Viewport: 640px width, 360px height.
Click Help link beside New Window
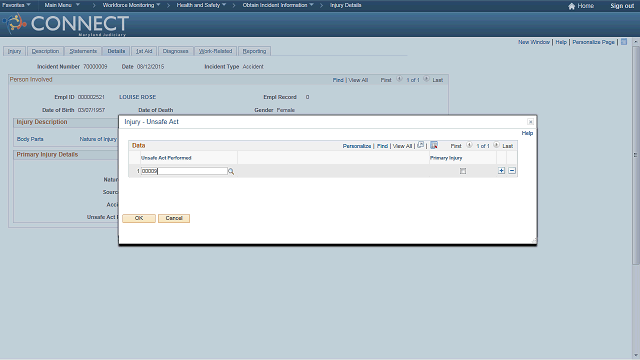pyautogui.click(x=561, y=42)
